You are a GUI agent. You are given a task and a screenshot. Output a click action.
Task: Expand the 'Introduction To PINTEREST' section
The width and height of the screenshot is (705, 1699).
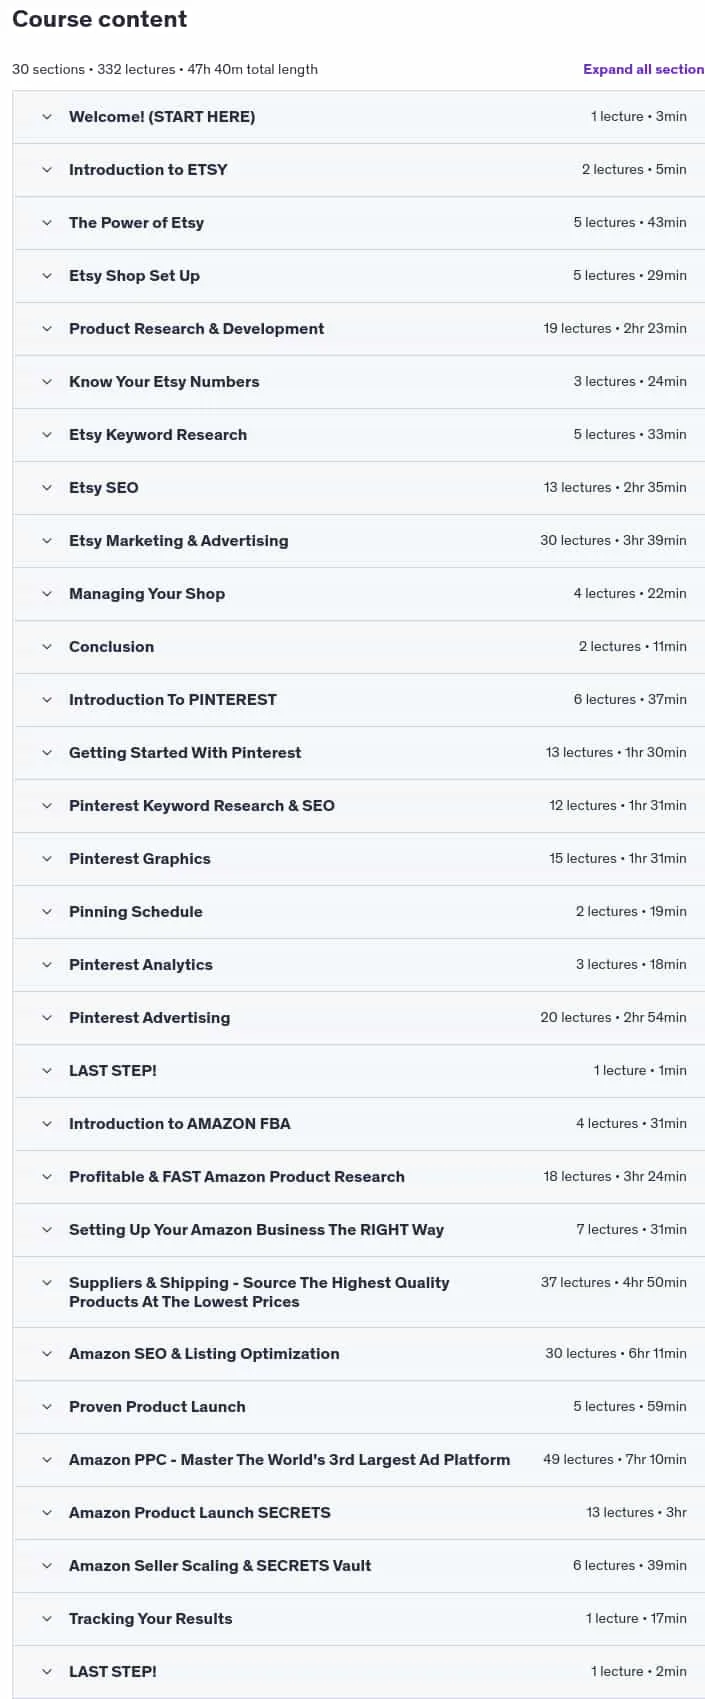[x=172, y=700]
